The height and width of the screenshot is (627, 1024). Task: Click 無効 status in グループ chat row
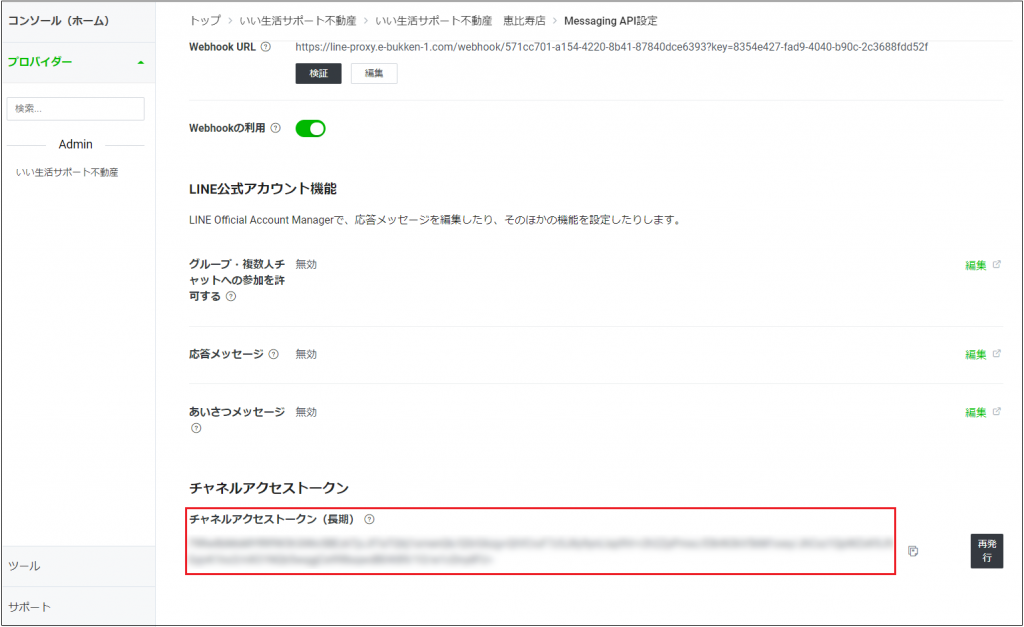[306, 265]
